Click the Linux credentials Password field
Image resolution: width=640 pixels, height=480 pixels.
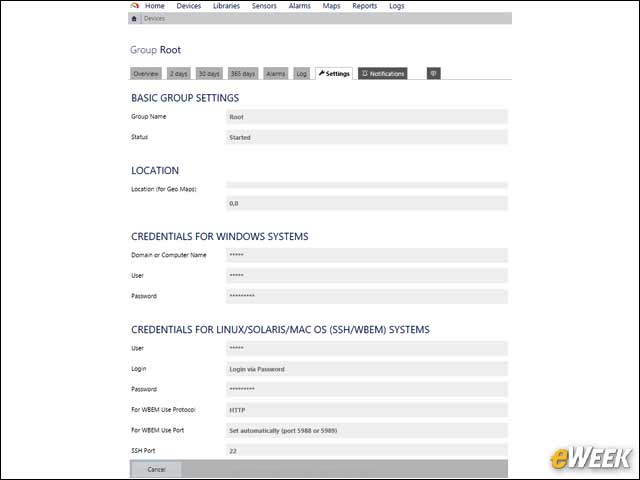[367, 389]
